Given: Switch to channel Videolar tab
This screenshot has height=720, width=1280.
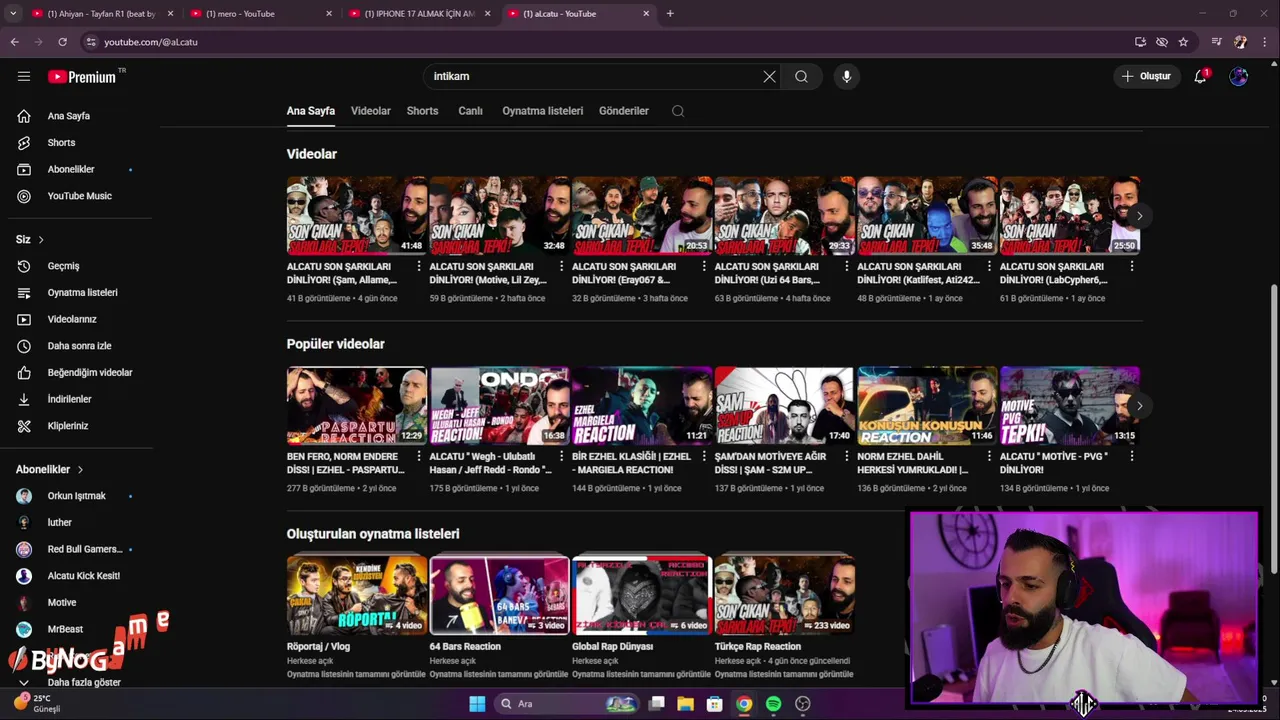Looking at the screenshot, I should pos(370,111).
